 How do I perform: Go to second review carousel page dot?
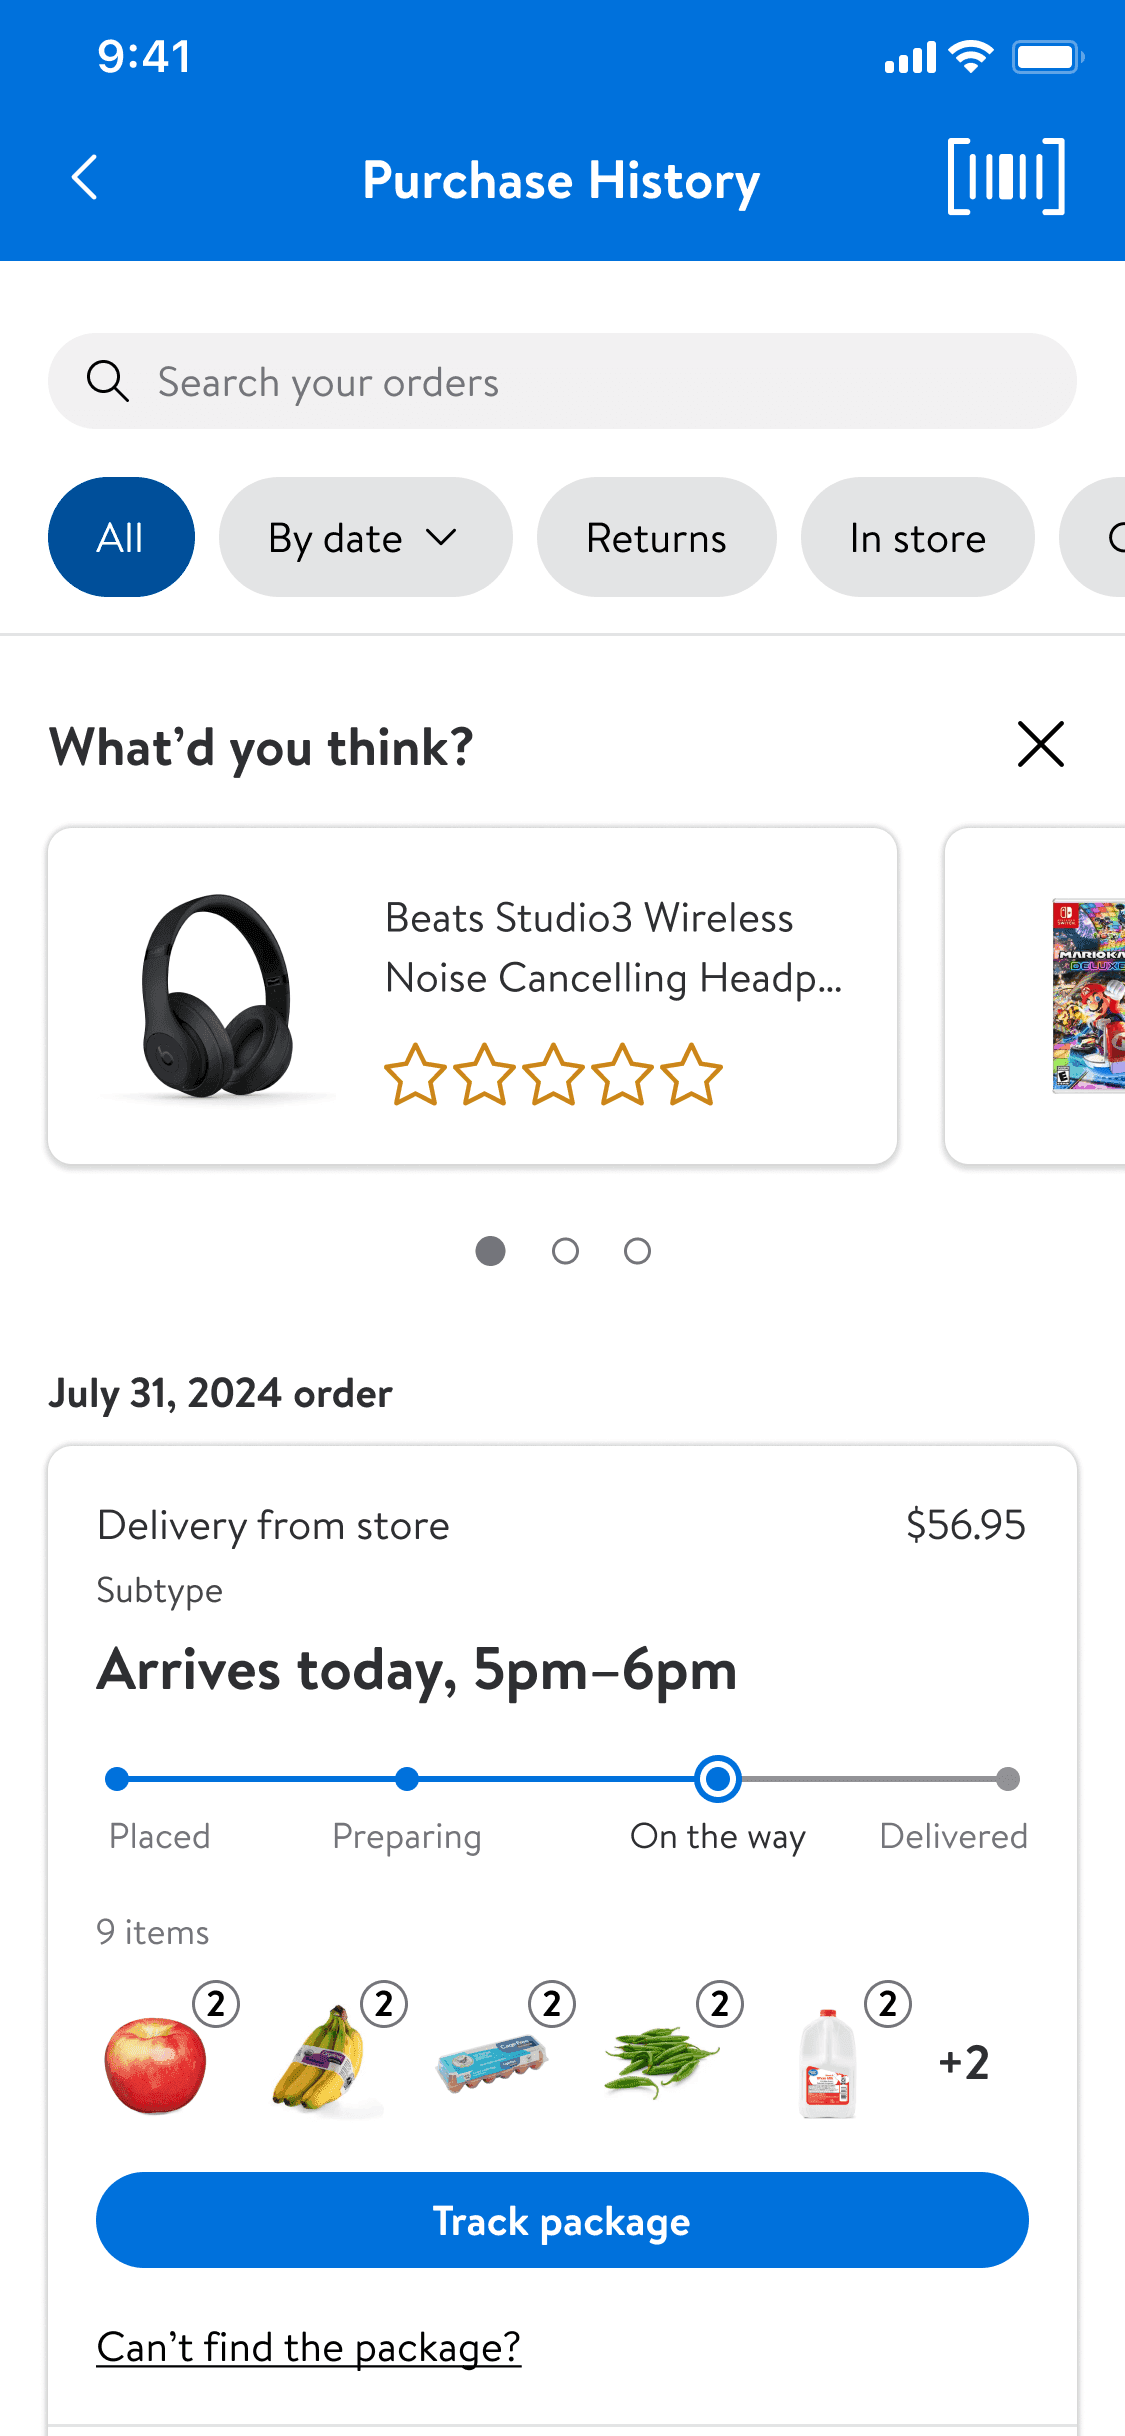click(x=565, y=1251)
